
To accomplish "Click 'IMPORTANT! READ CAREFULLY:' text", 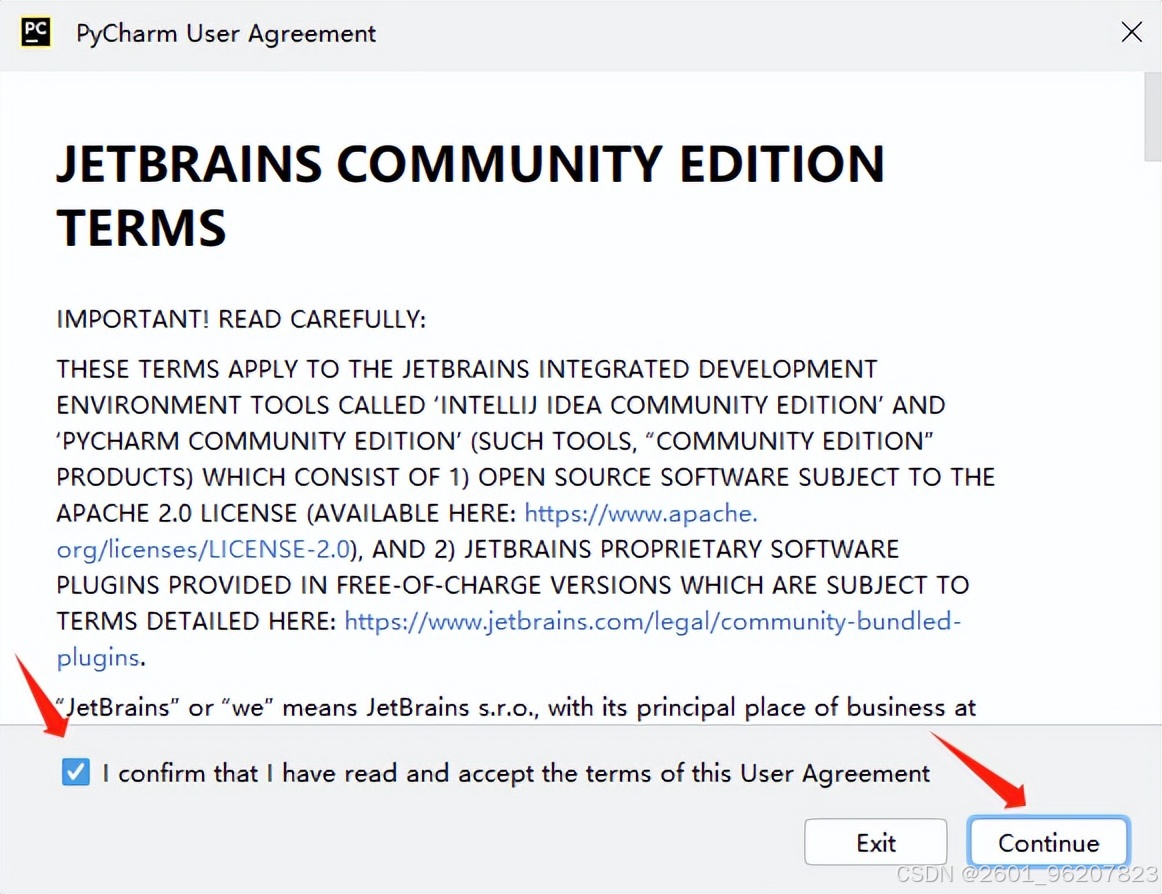I will pos(242,319).
